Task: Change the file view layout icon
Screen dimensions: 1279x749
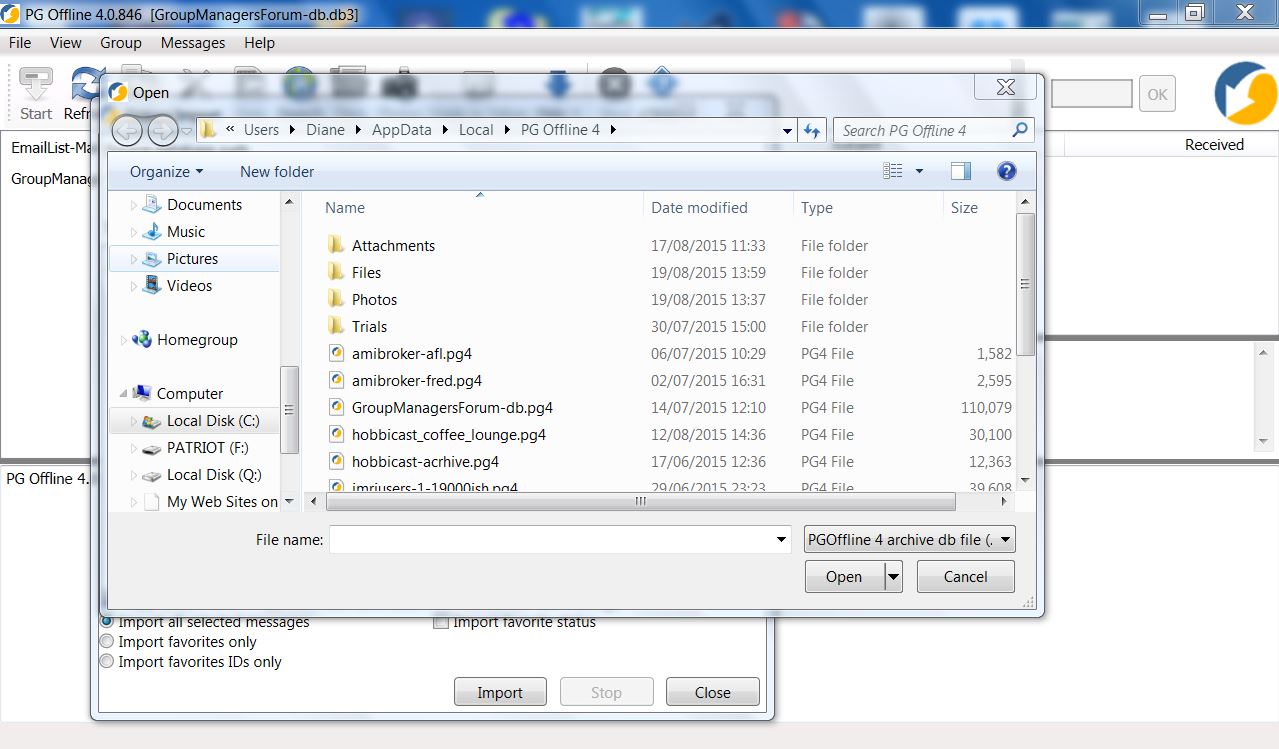Action: (x=893, y=171)
